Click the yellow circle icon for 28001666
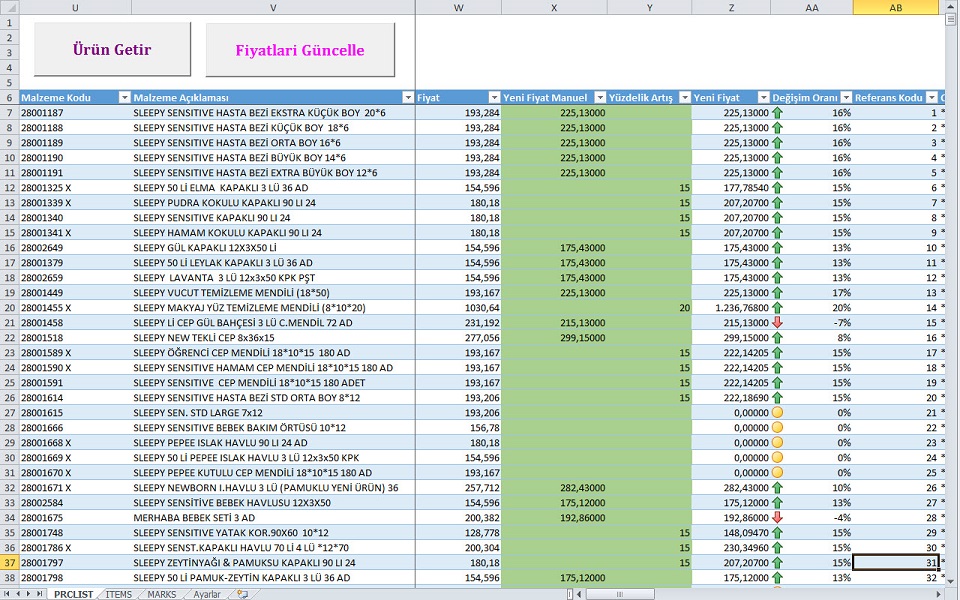This screenshot has height=600, width=960. point(777,427)
